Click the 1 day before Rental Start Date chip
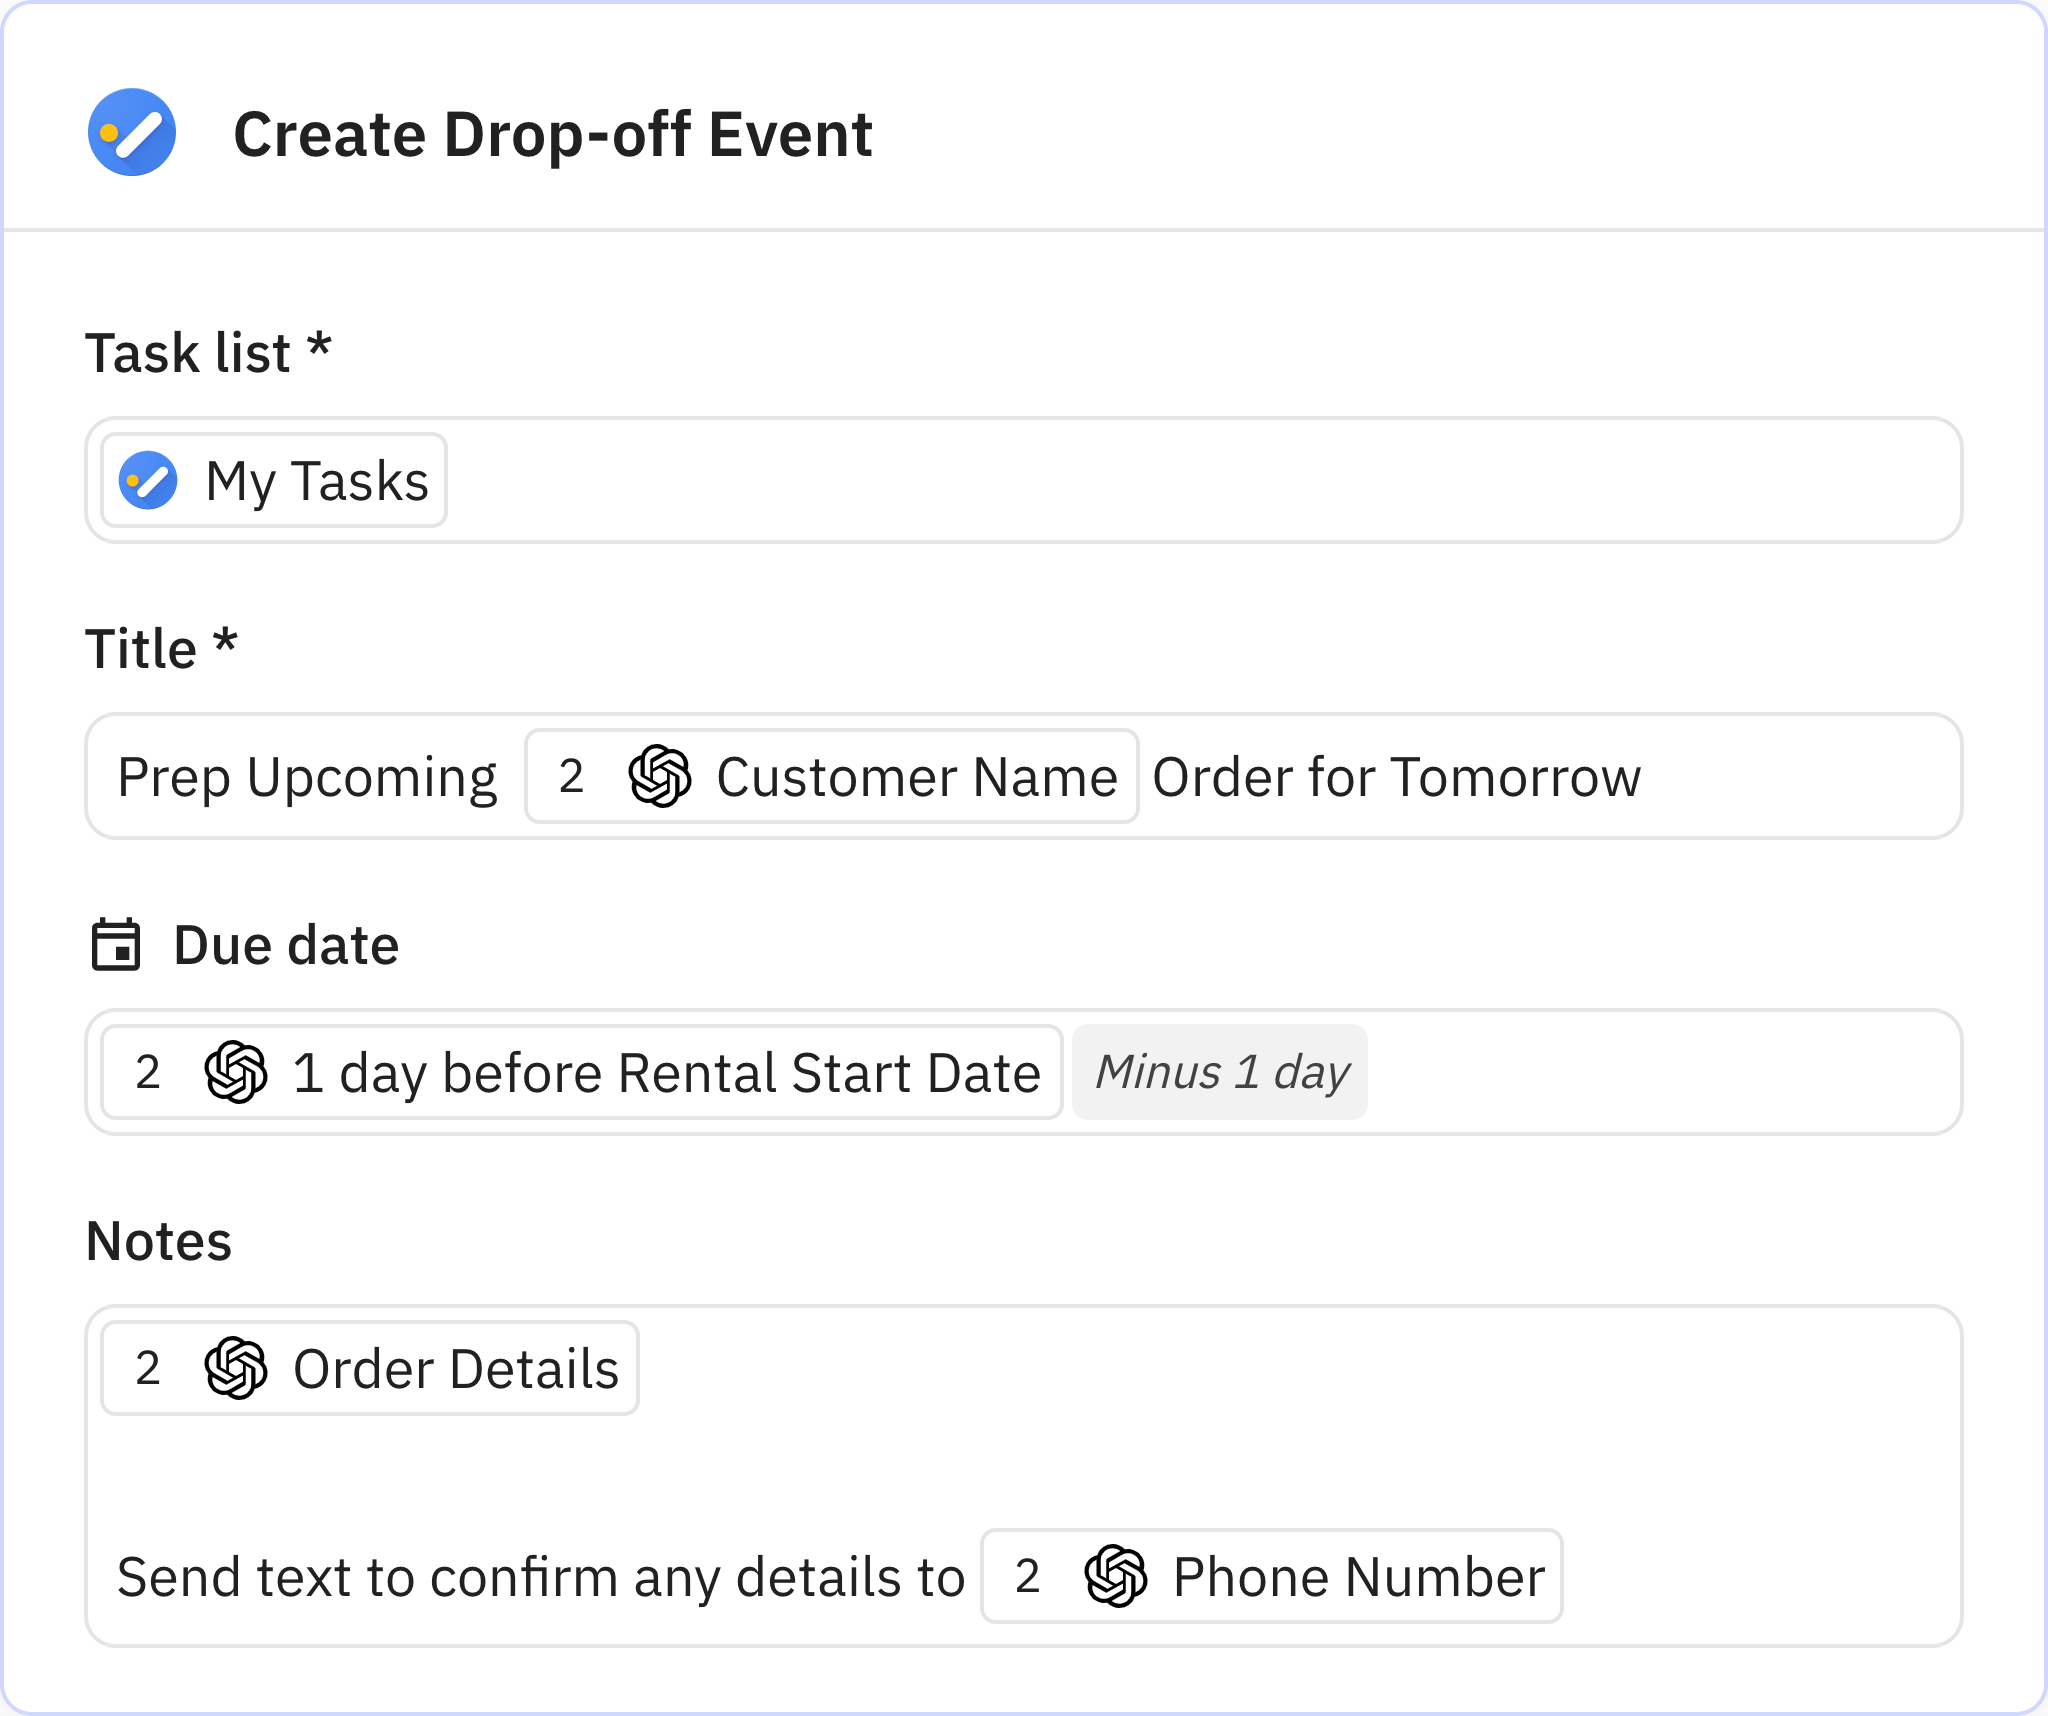Screen dimensions: 2048x1716 pos(580,1072)
